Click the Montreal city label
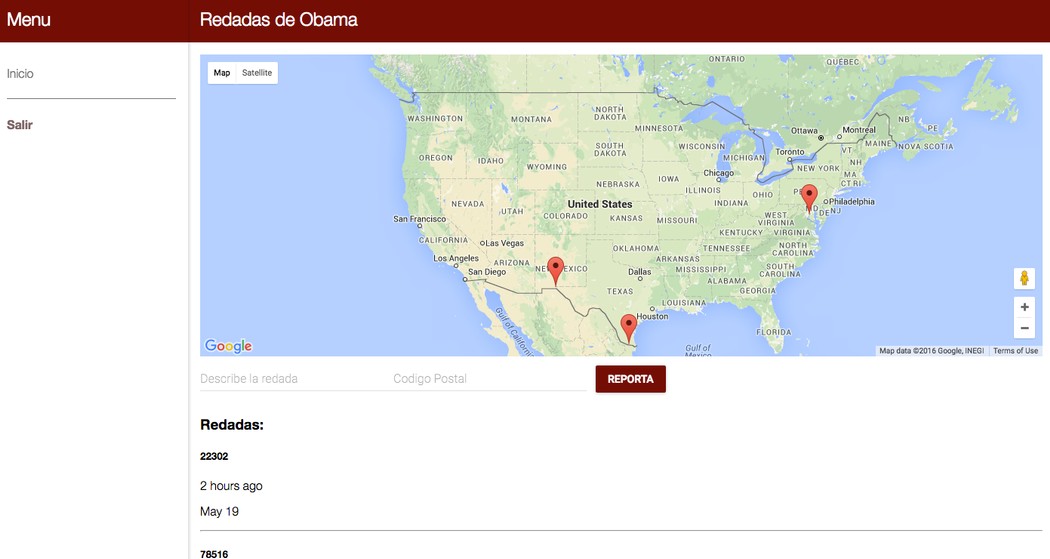This screenshot has height=559, width=1050. point(859,130)
